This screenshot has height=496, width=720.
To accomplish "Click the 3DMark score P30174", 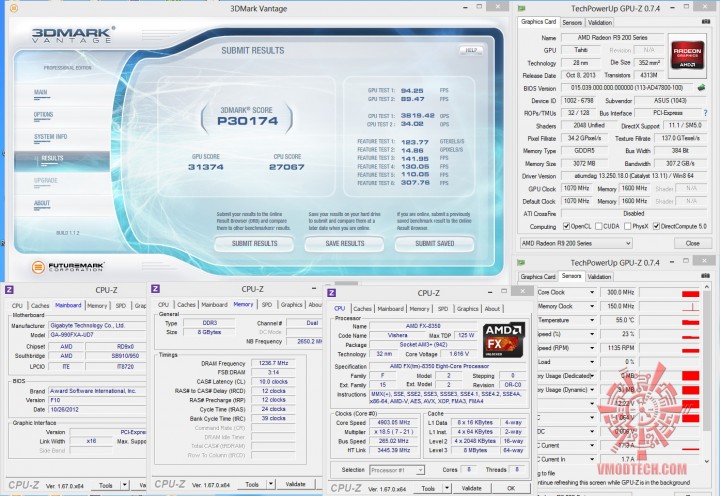I will pos(248,121).
